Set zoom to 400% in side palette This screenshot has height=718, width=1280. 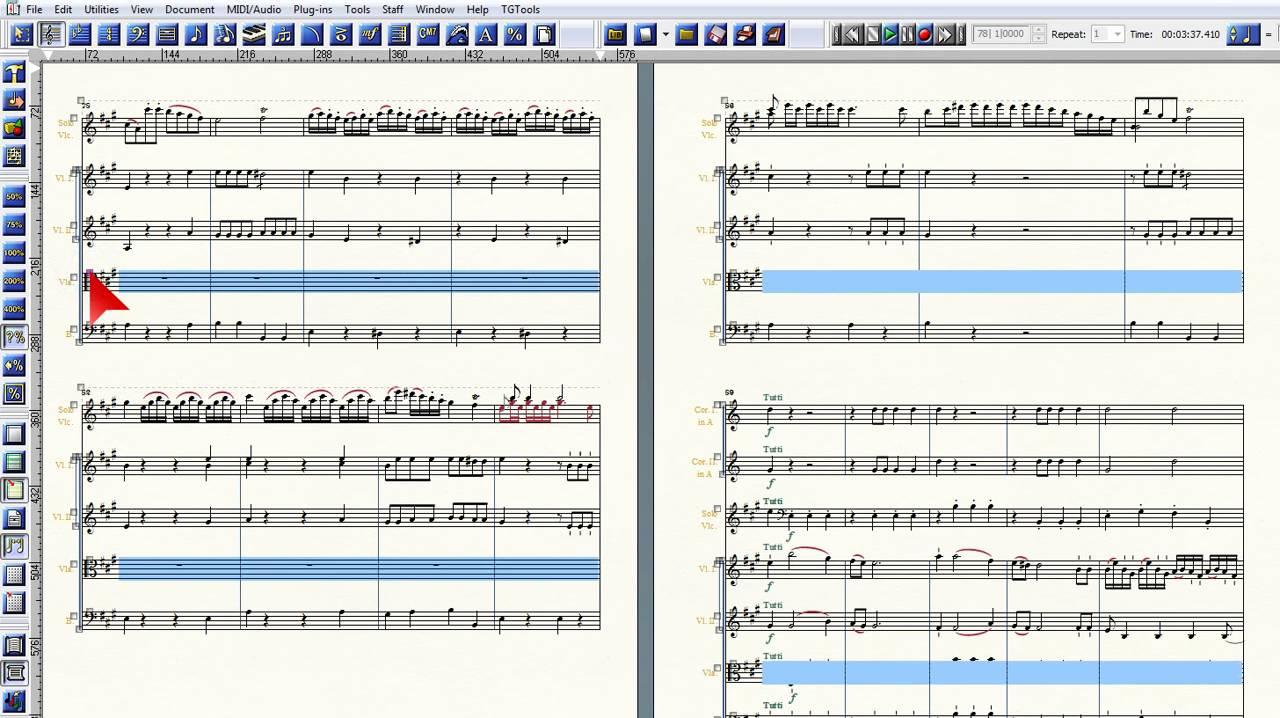[x=14, y=308]
